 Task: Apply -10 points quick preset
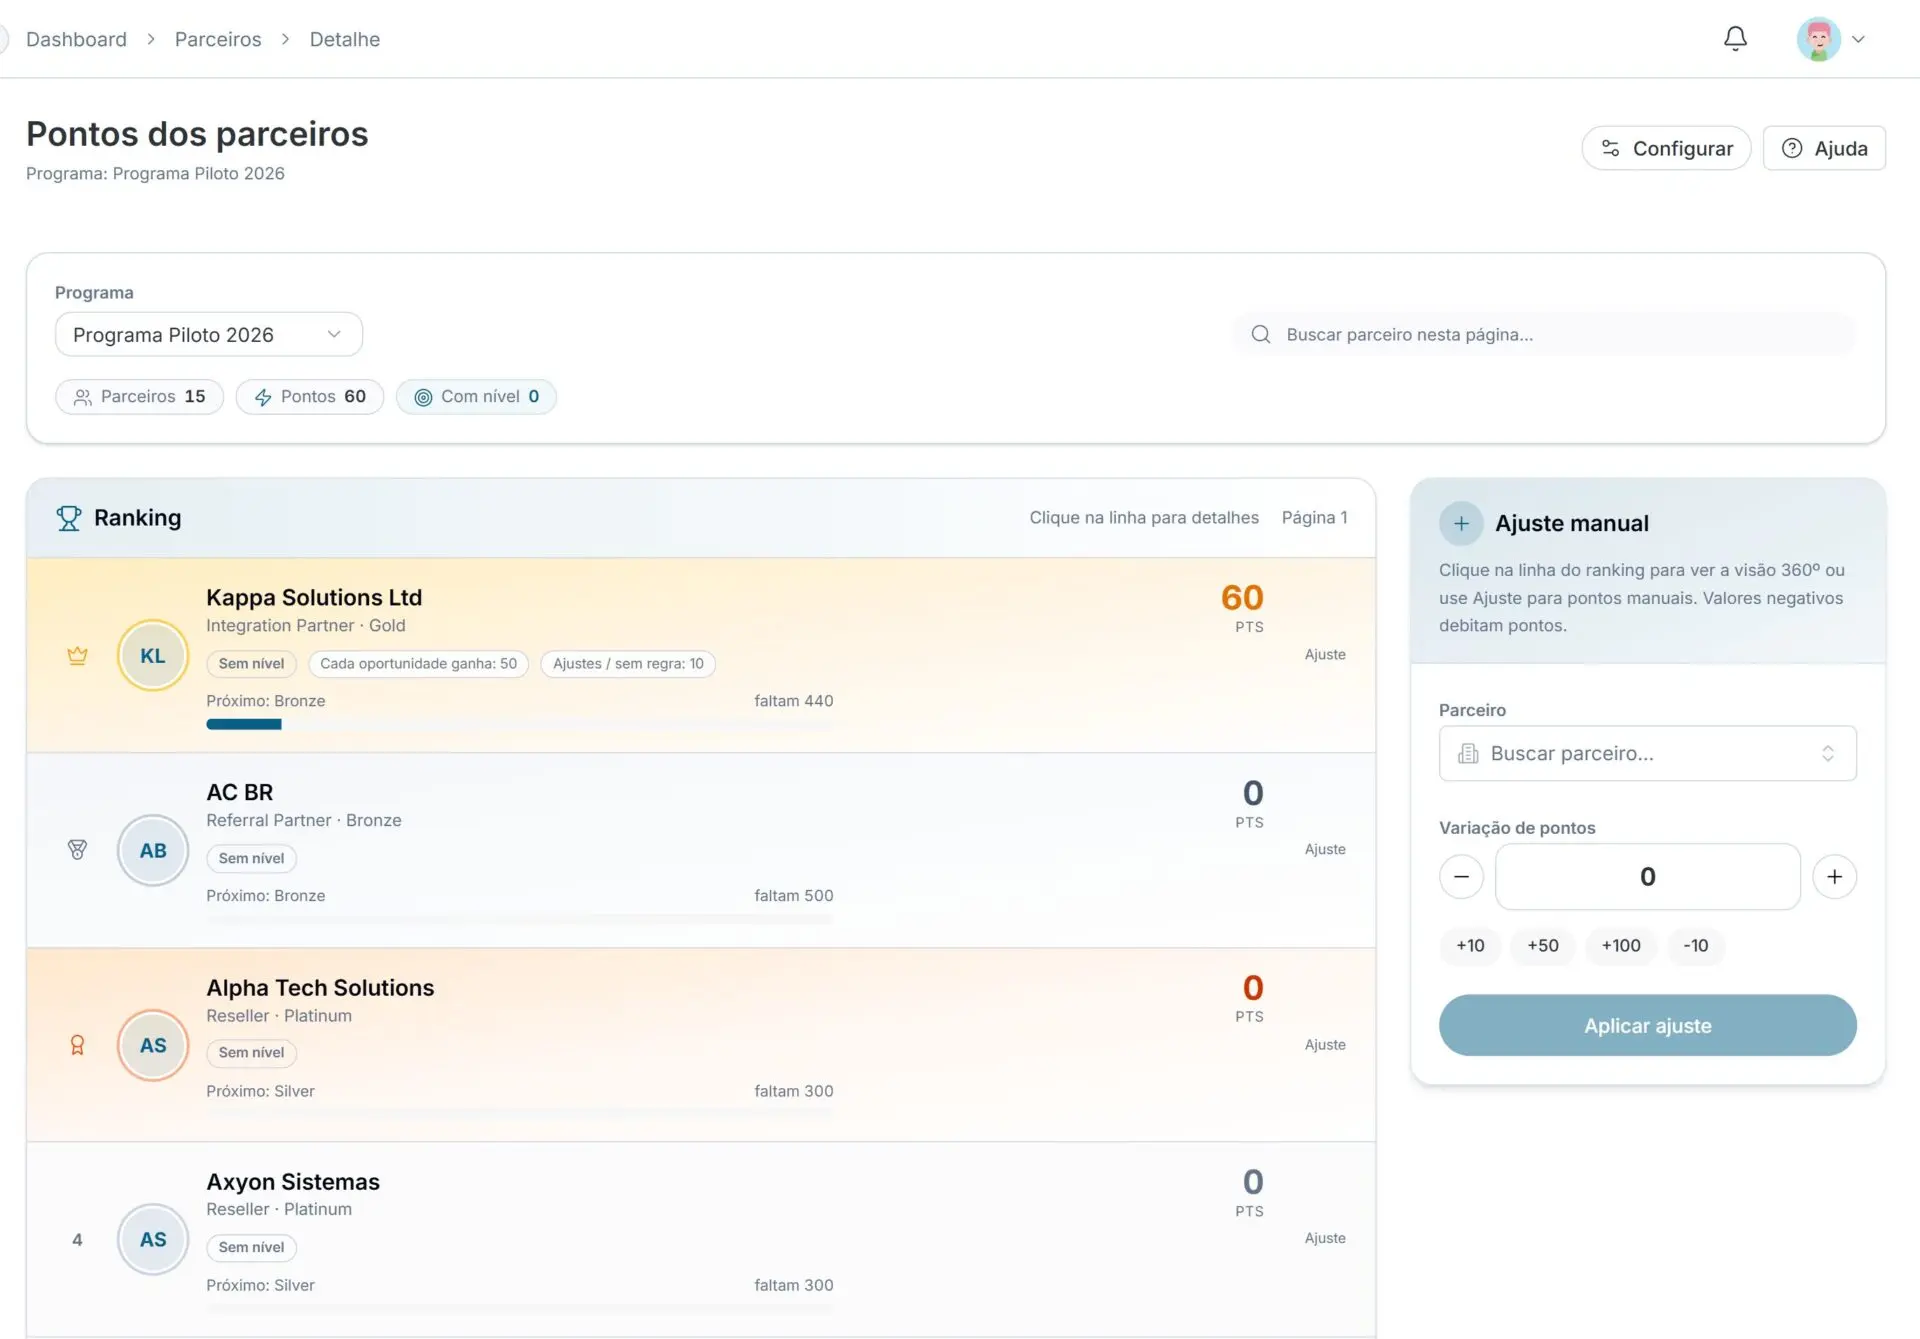coord(1696,946)
